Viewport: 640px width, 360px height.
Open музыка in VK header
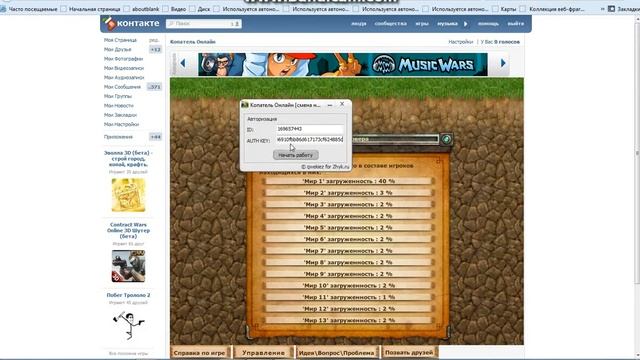tap(447, 24)
